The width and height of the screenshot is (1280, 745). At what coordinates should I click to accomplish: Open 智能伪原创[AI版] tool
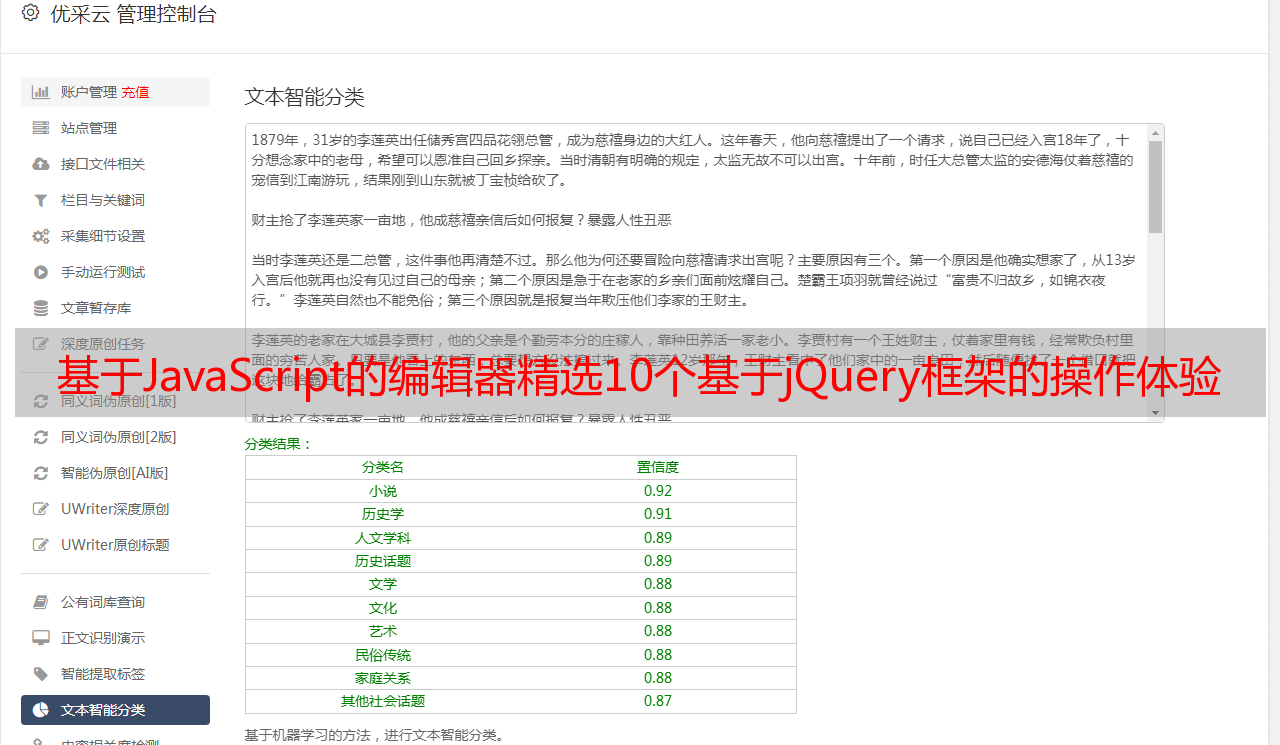click(115, 473)
